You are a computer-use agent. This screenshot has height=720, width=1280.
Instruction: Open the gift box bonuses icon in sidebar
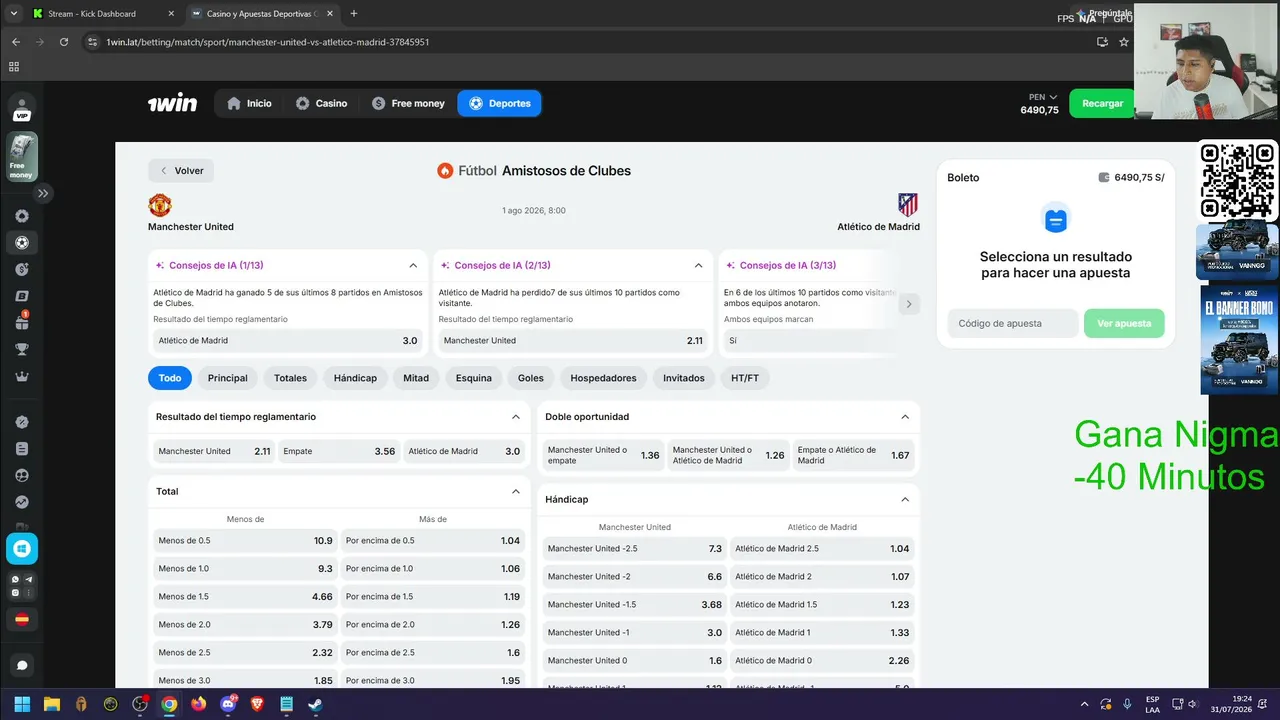pos(22,322)
